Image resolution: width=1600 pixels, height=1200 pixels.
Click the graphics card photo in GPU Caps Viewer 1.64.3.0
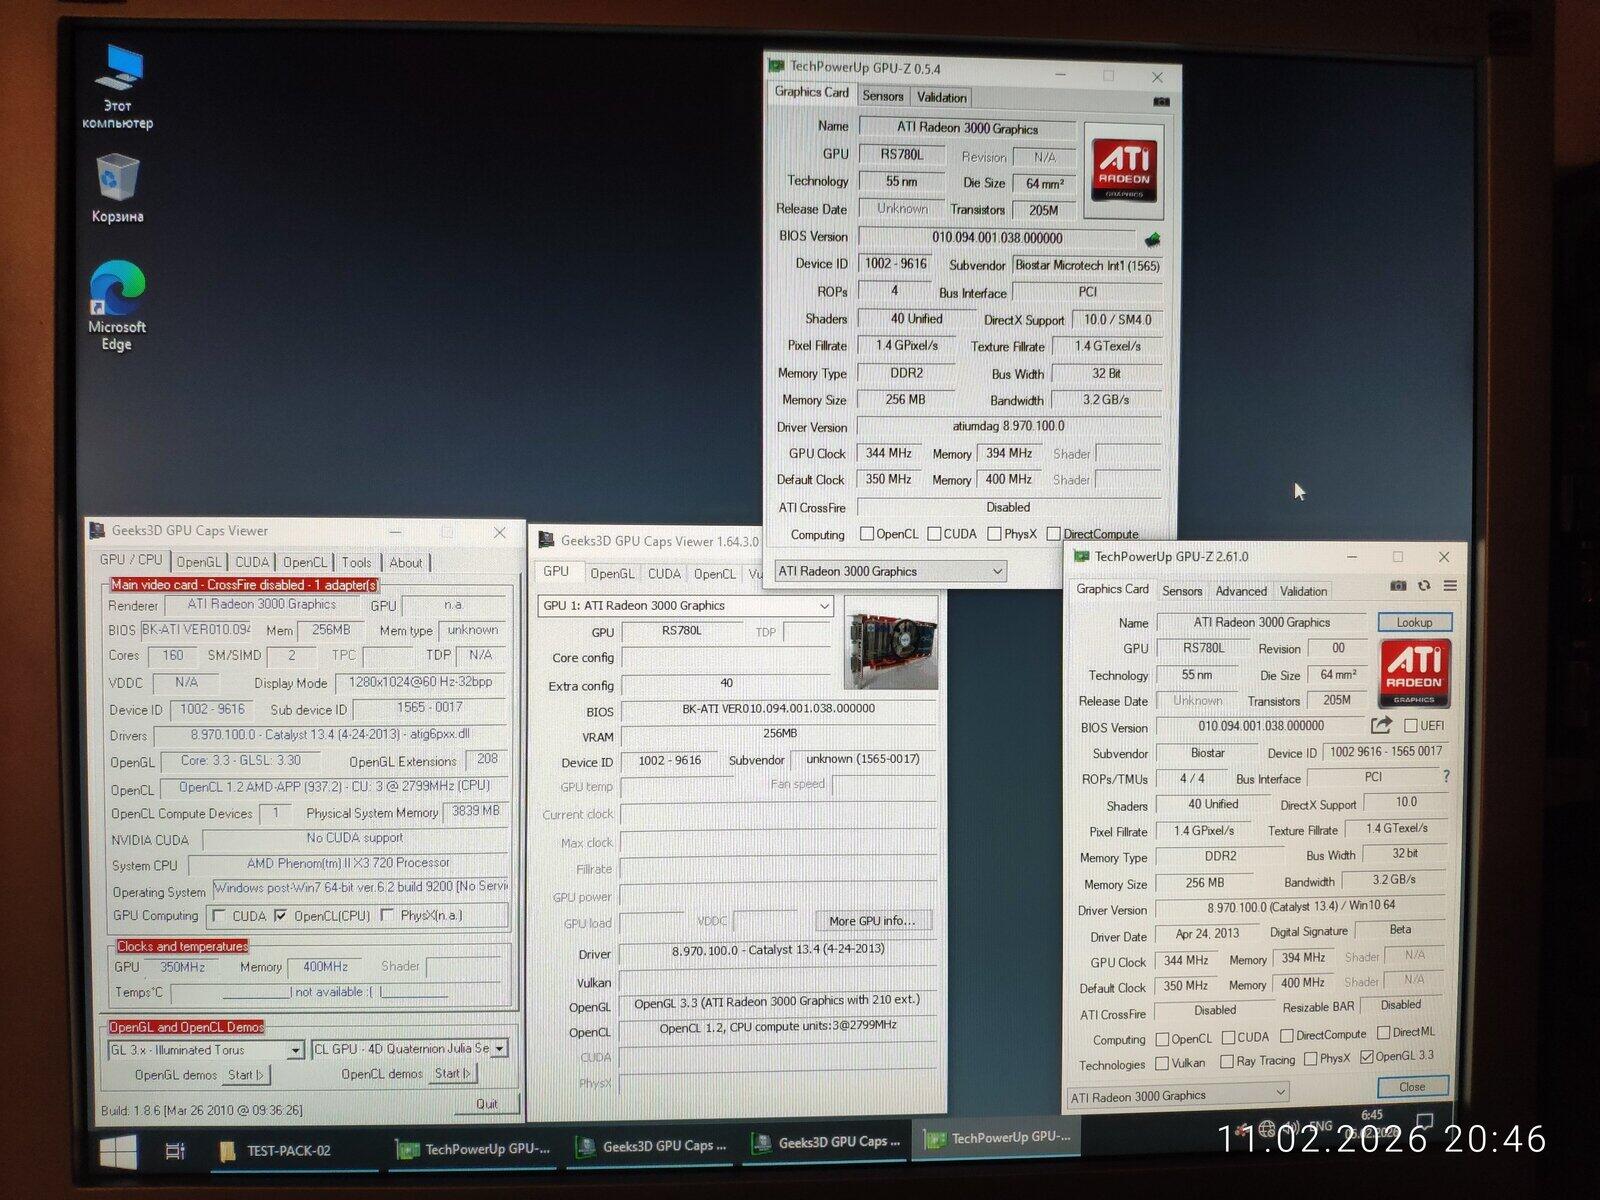click(891, 643)
